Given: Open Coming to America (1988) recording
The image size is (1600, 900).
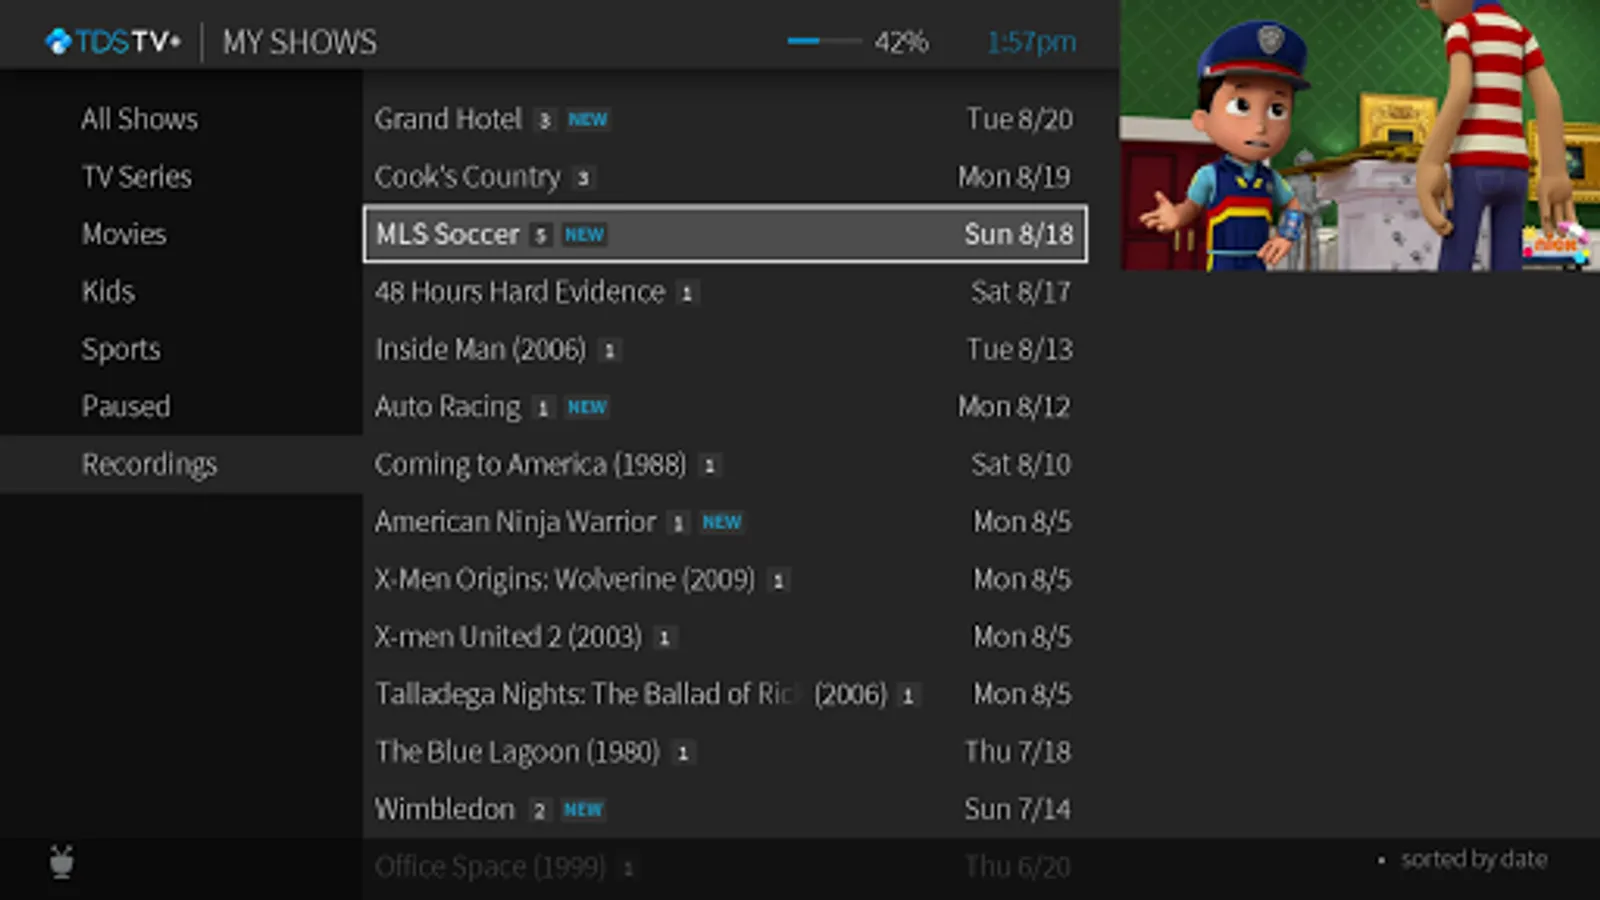Looking at the screenshot, I should point(530,464).
